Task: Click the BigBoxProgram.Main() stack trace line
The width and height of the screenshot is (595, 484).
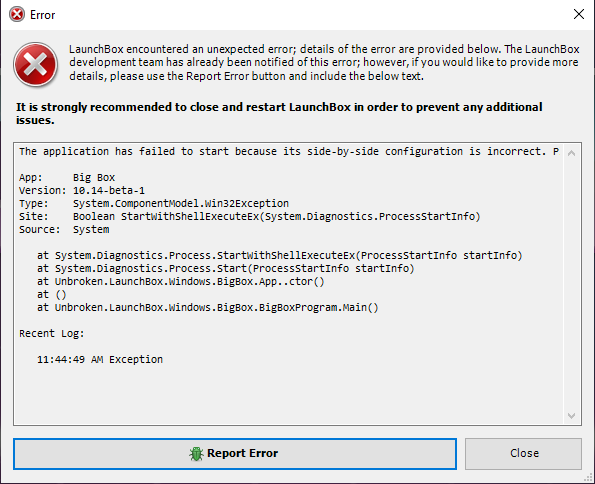Action: click(208, 307)
